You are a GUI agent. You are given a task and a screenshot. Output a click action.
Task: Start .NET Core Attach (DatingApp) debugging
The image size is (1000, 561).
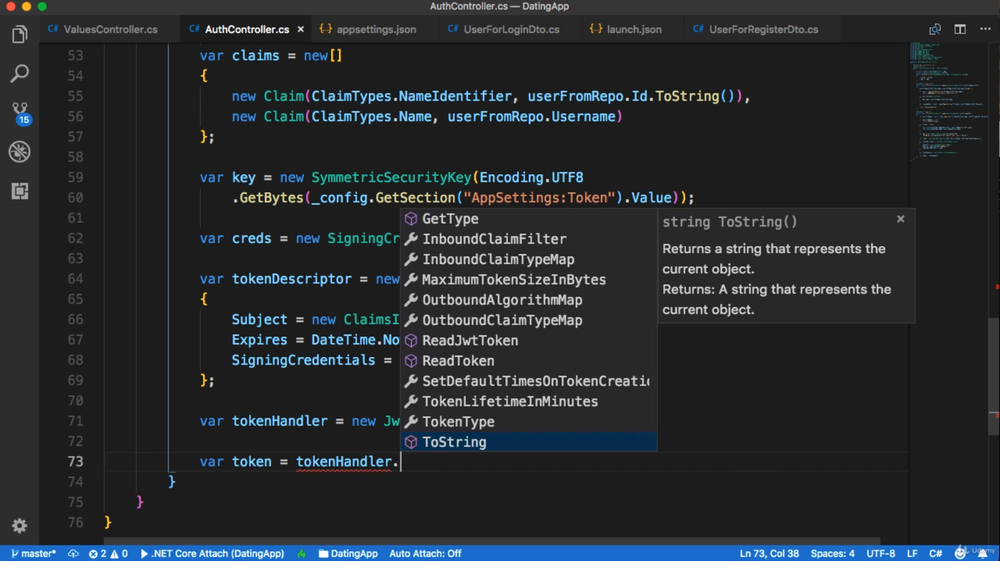coord(212,553)
